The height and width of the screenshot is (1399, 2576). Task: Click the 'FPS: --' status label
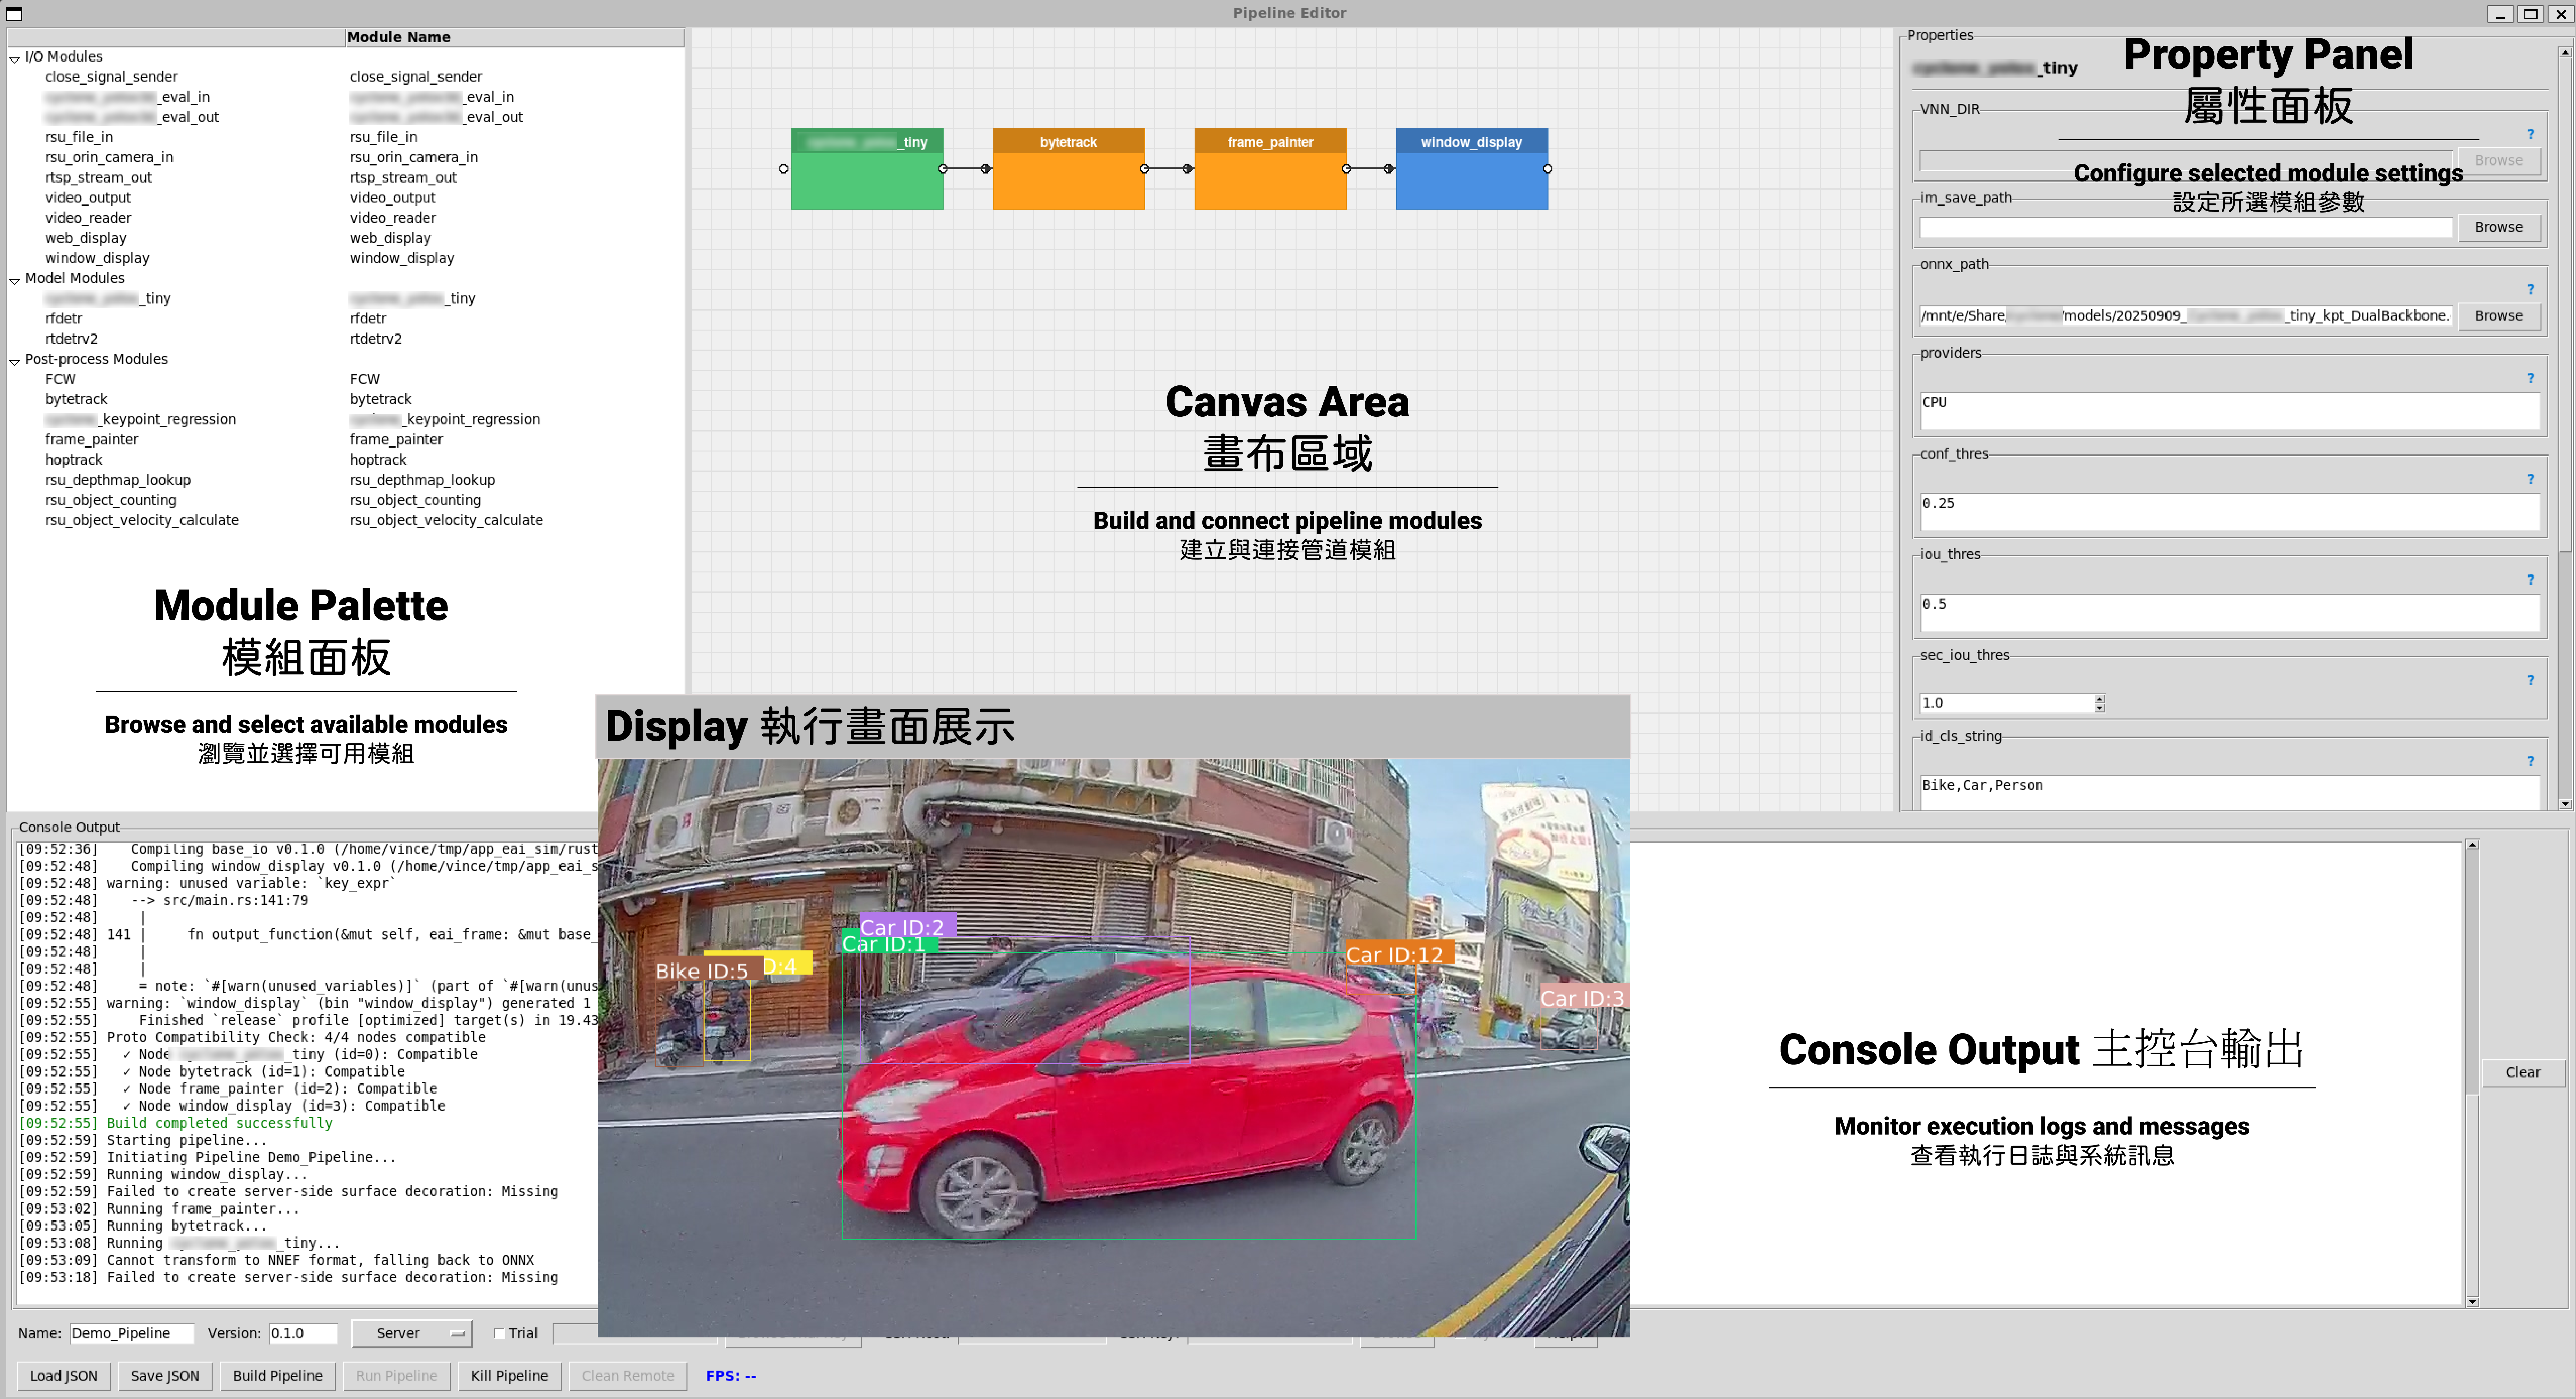point(731,1376)
